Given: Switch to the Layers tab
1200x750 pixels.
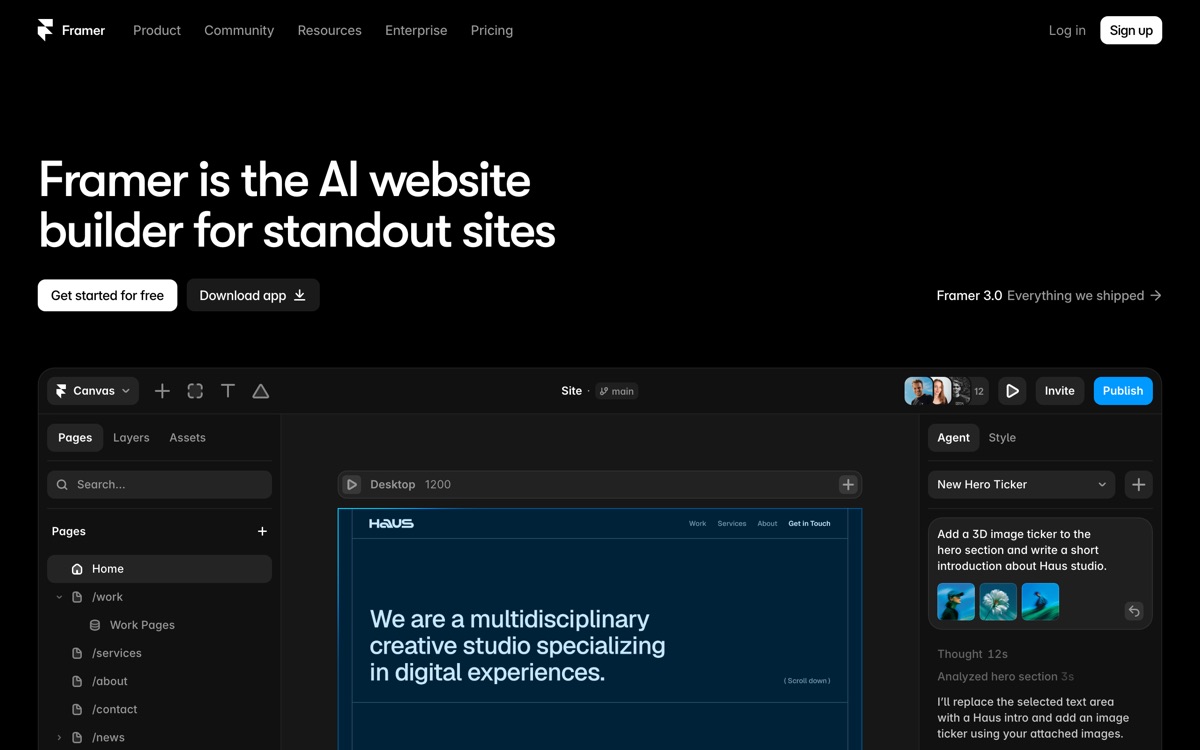Looking at the screenshot, I should (131, 438).
